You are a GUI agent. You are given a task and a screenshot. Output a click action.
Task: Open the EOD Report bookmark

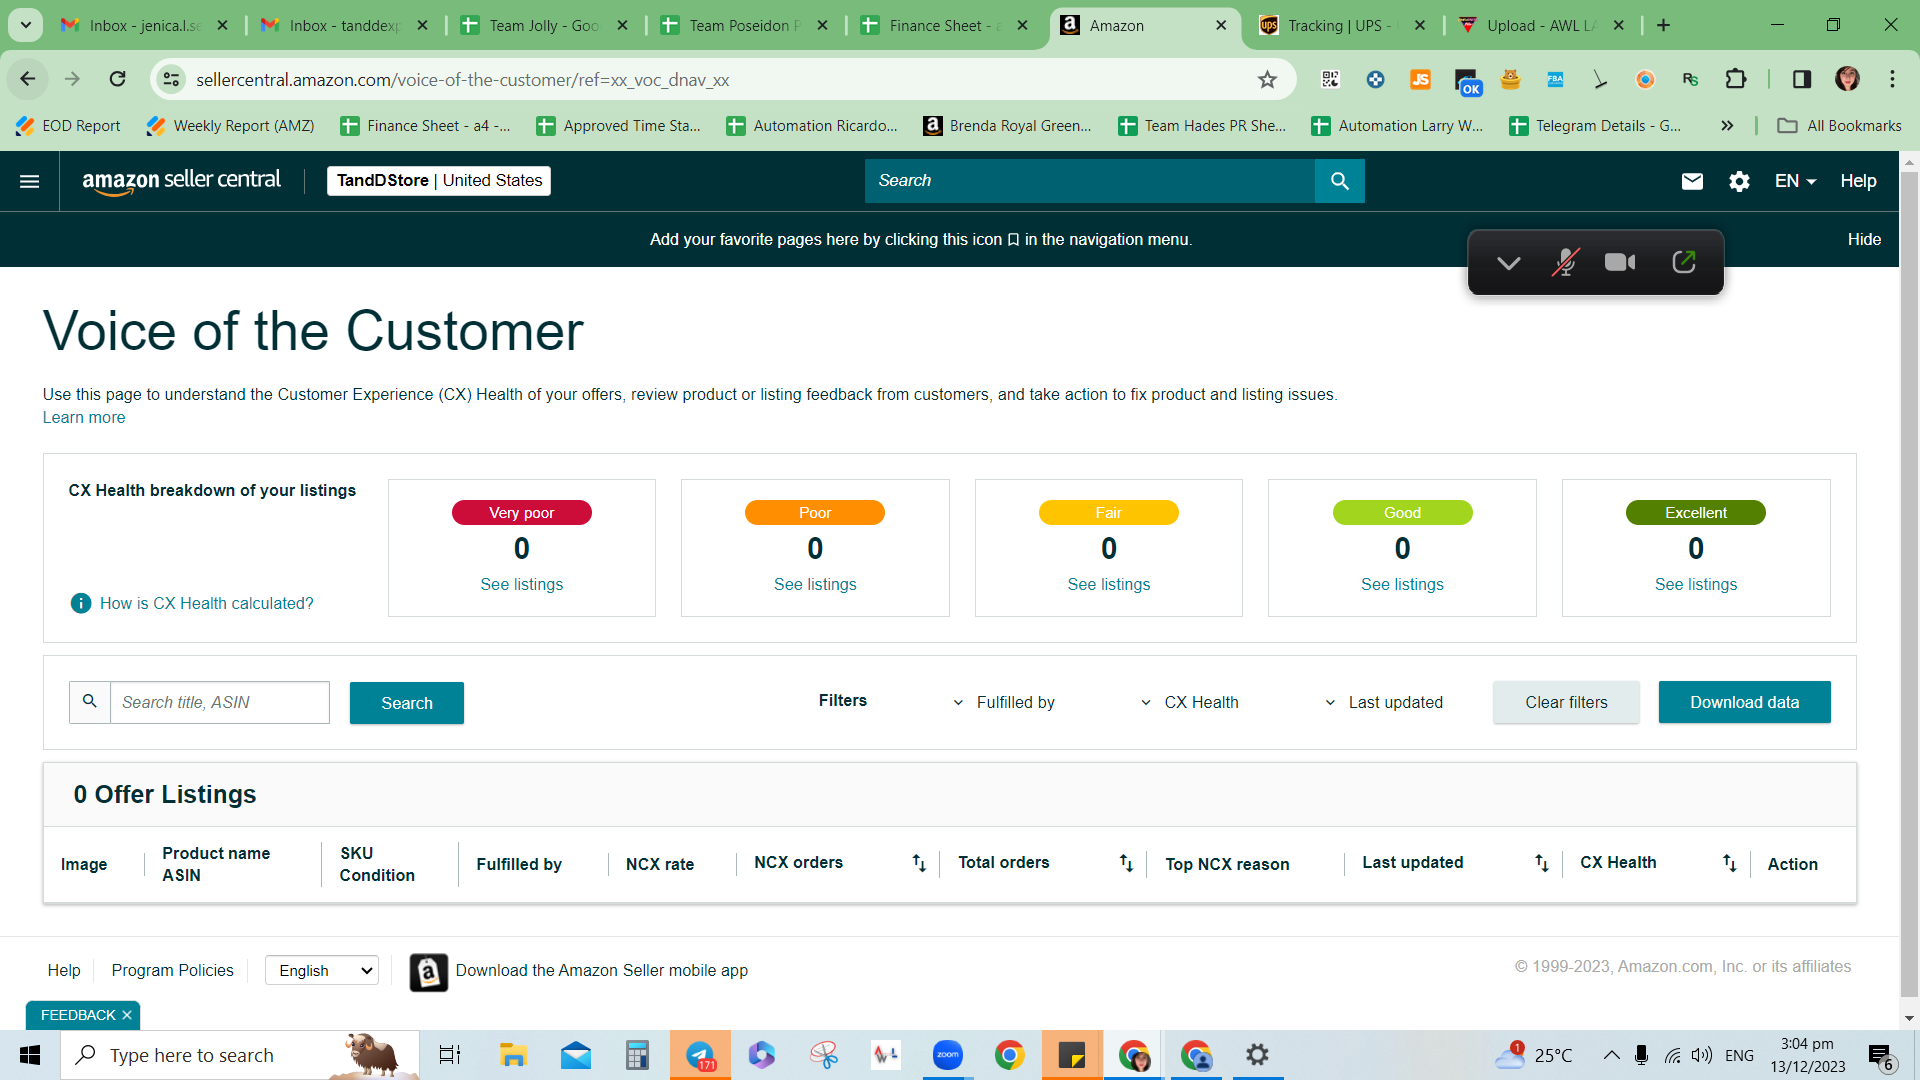coord(68,126)
